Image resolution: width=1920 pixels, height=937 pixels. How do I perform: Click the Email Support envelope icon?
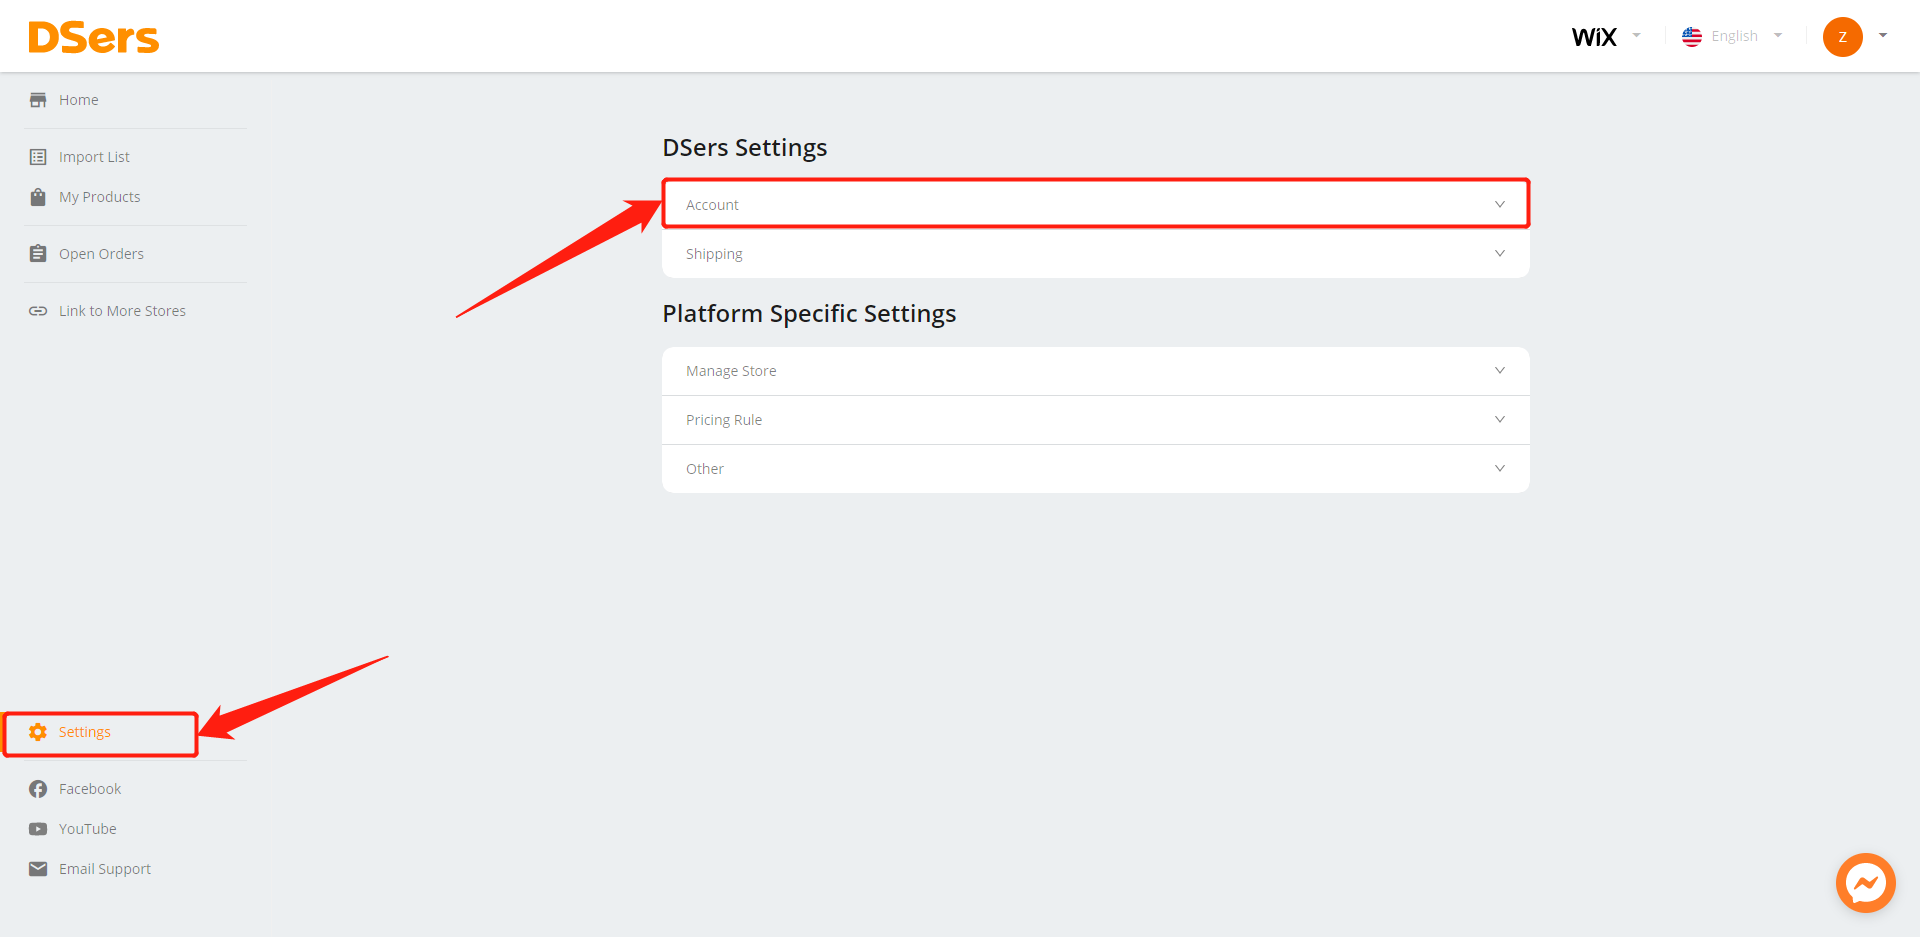(38, 869)
